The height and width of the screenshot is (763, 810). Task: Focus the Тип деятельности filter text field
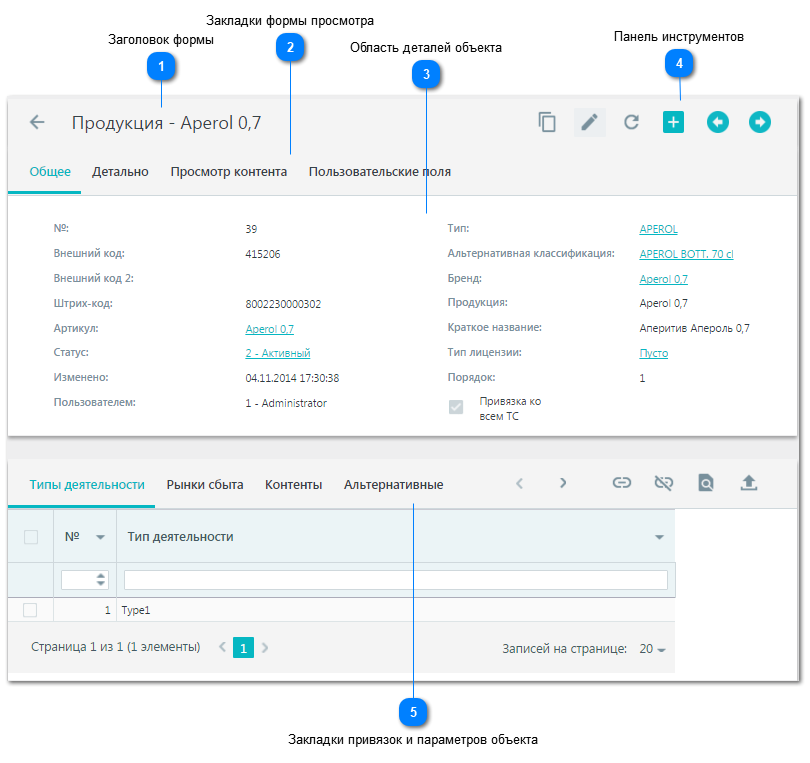396,580
